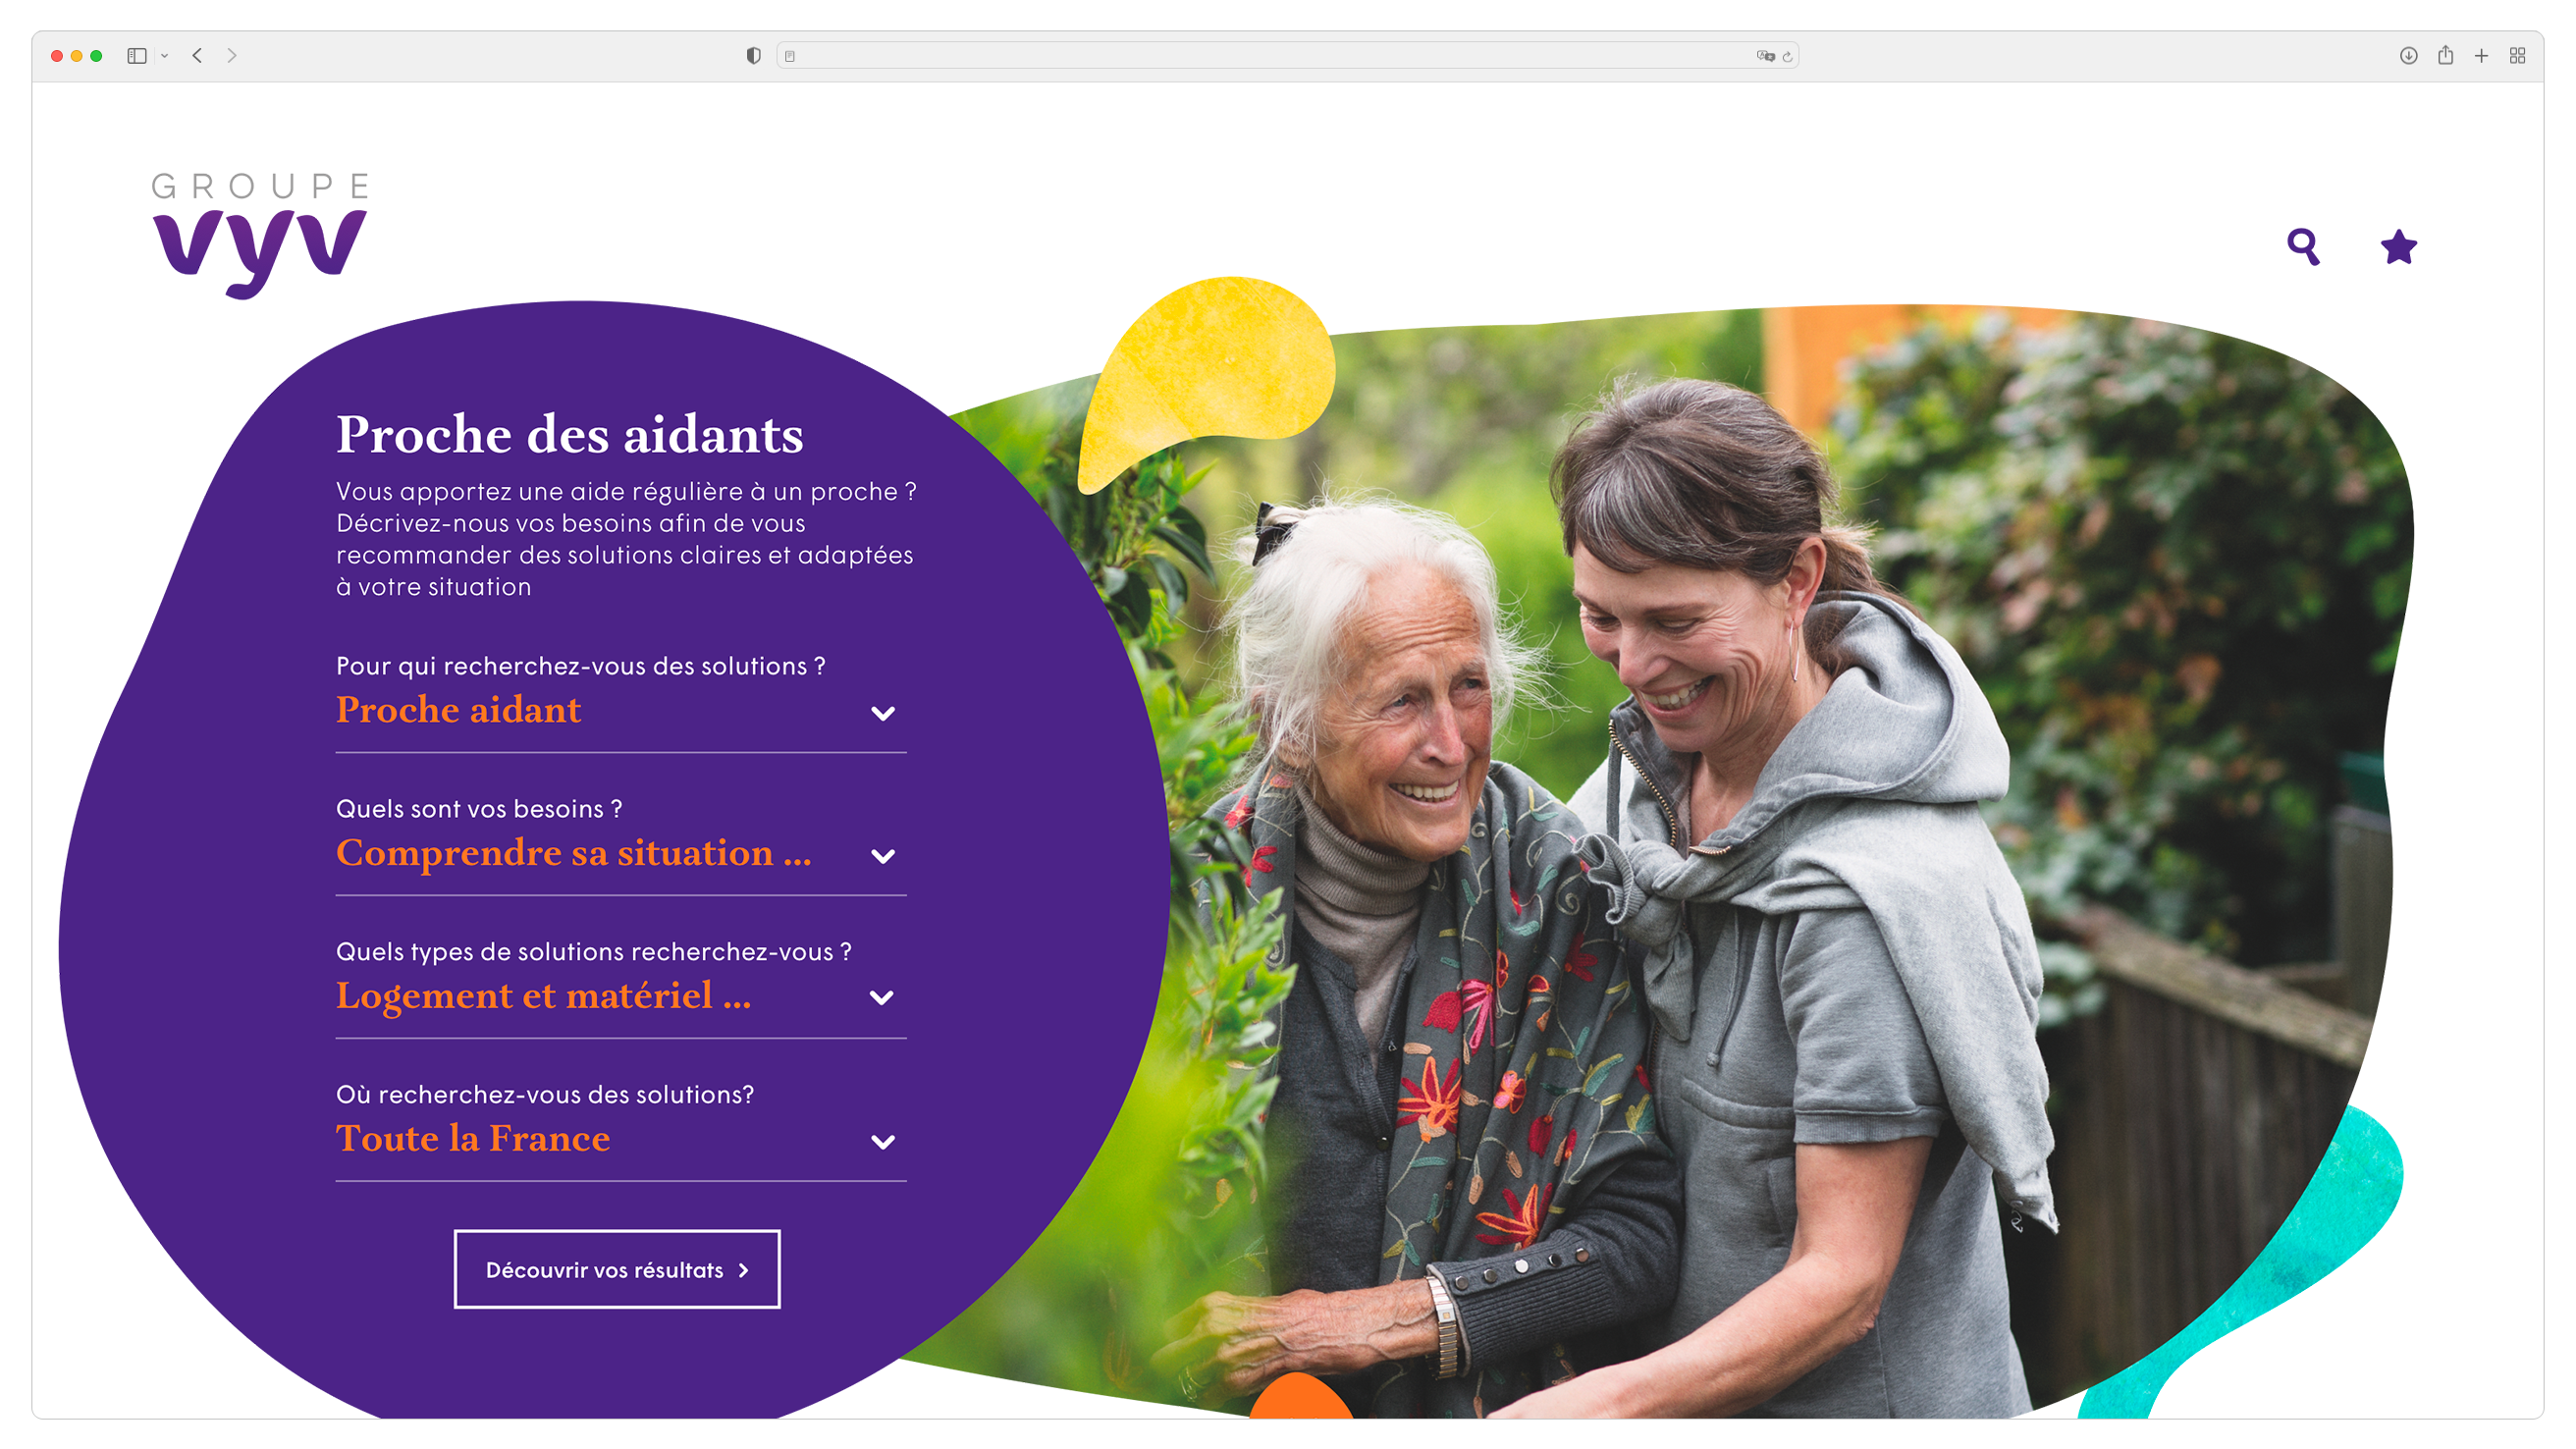Go forward with browser forward arrow
The width and height of the screenshot is (2576, 1449).
tap(232, 56)
